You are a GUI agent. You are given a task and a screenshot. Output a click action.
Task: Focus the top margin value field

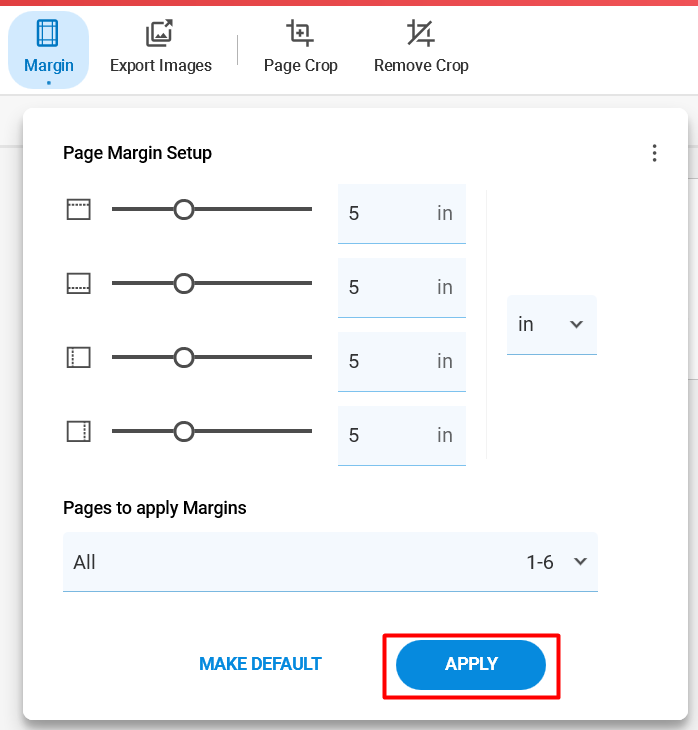click(x=402, y=214)
